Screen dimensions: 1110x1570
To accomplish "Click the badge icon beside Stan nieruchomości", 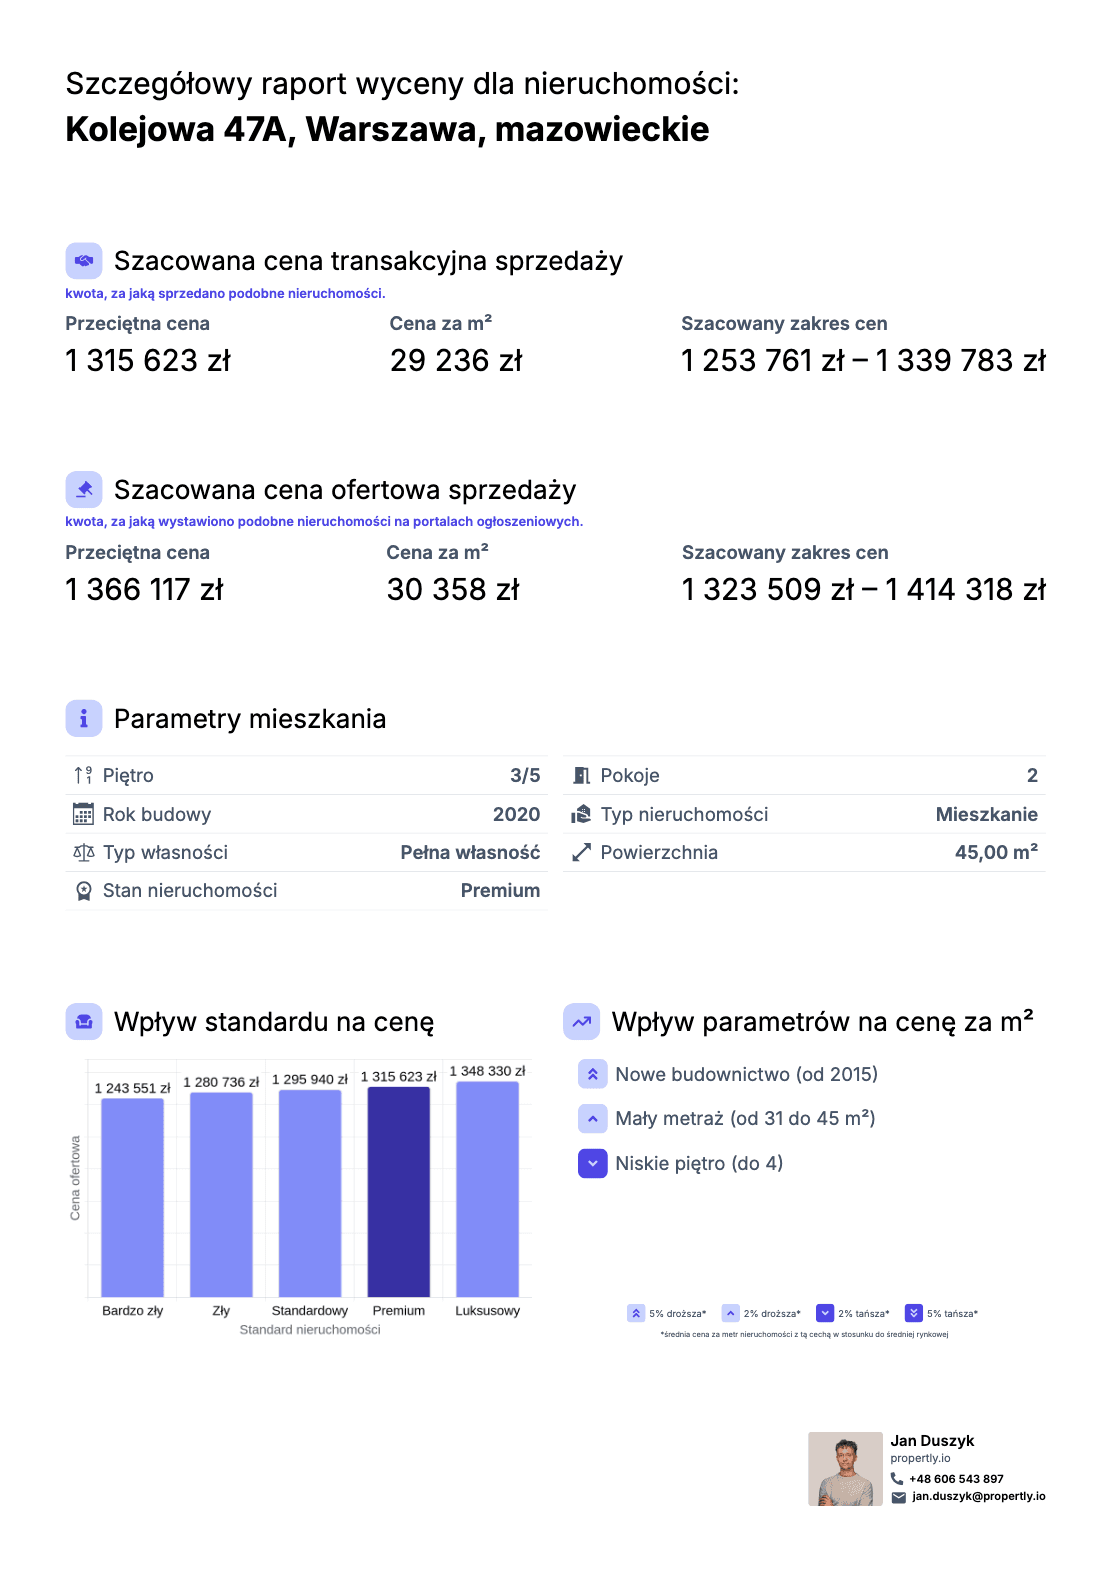I will pyautogui.click(x=83, y=890).
